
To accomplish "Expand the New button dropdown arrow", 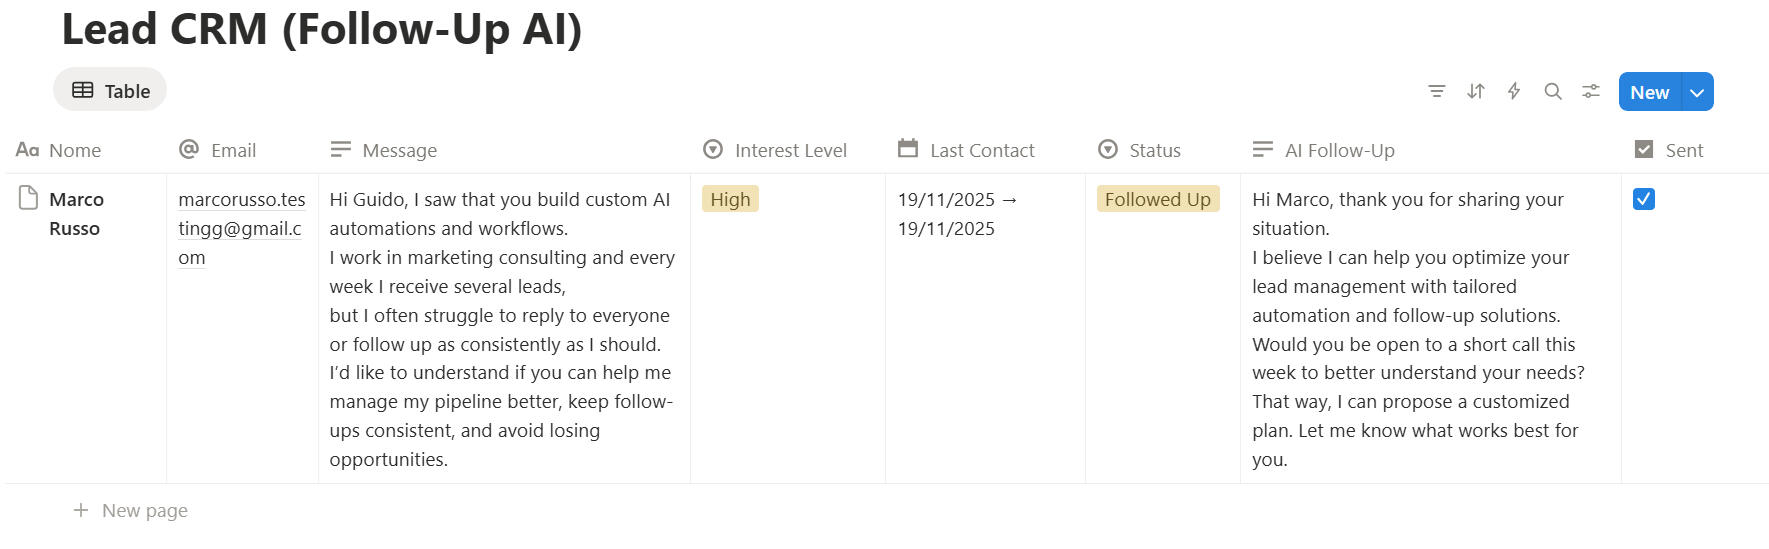I will pos(1697,92).
